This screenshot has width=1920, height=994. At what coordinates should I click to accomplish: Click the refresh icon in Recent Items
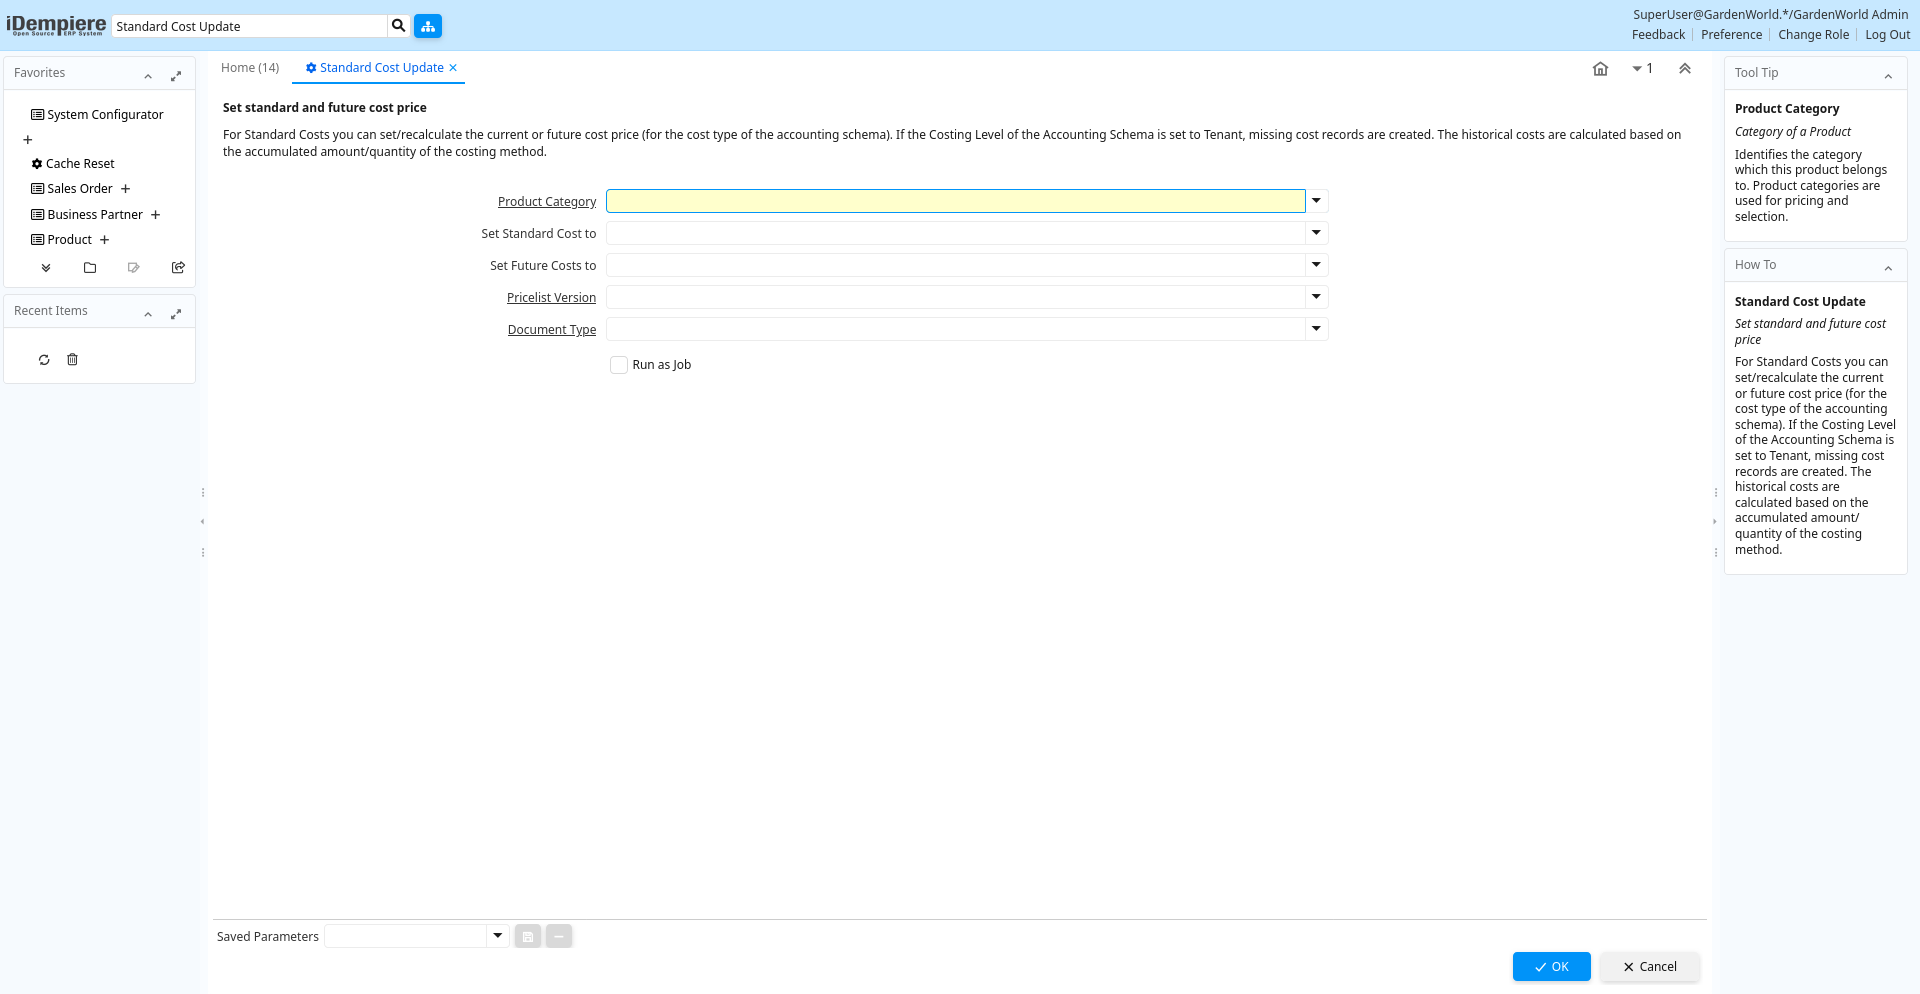[44, 360]
